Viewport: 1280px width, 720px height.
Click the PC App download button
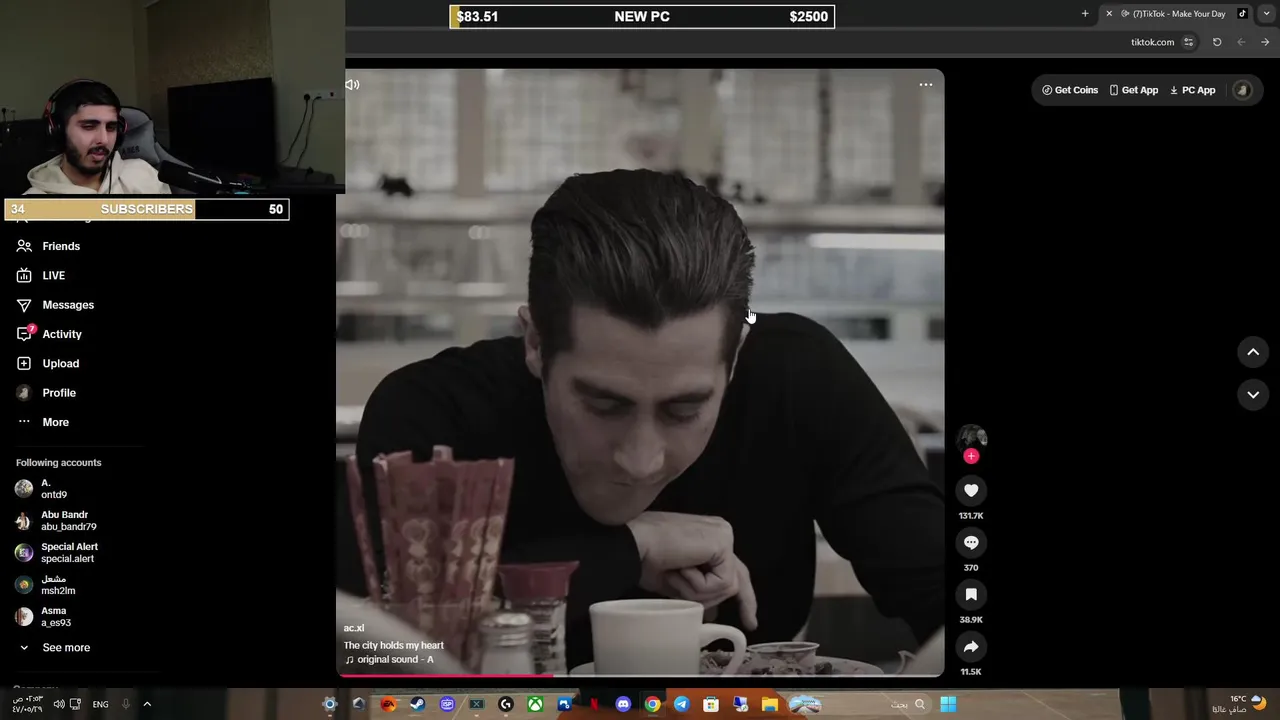point(1193,90)
